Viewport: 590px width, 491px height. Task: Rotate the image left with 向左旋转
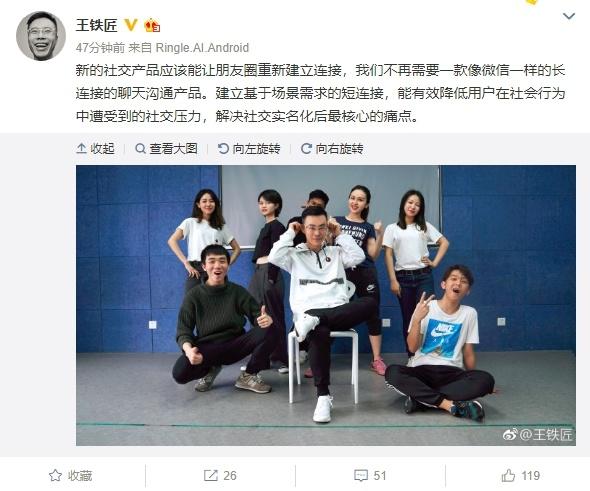[x=249, y=149]
